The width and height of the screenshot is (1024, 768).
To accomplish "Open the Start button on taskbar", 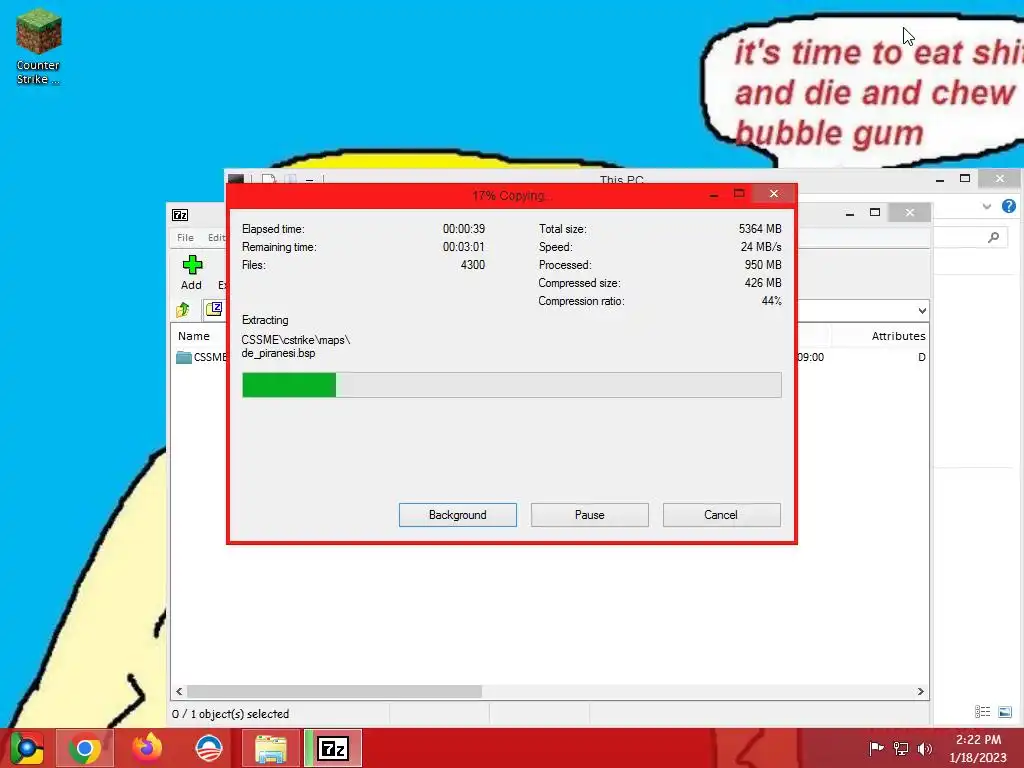I will [27, 748].
